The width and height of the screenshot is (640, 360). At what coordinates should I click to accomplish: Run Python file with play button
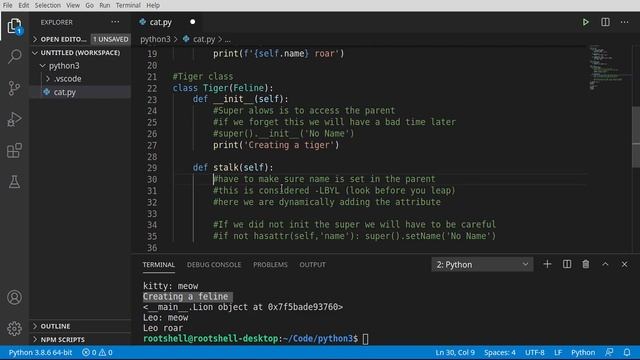[586, 22]
